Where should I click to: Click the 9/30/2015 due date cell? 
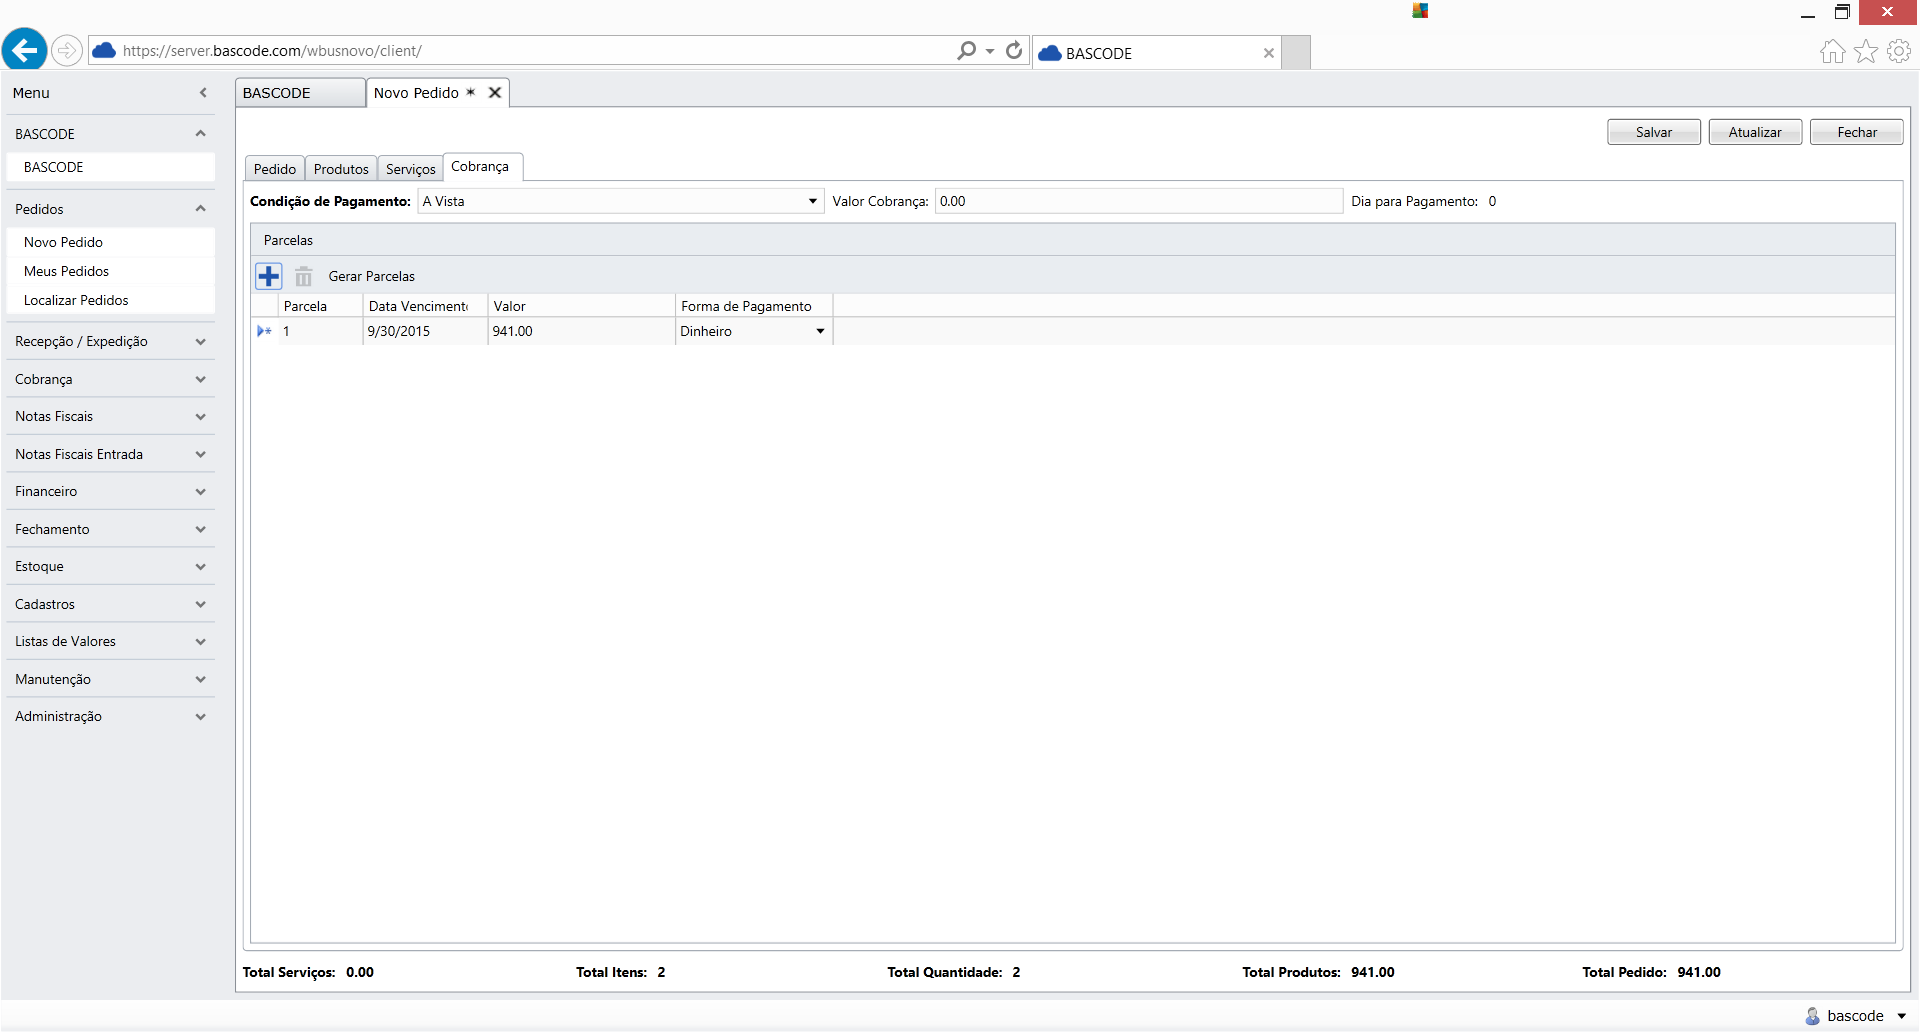(425, 331)
